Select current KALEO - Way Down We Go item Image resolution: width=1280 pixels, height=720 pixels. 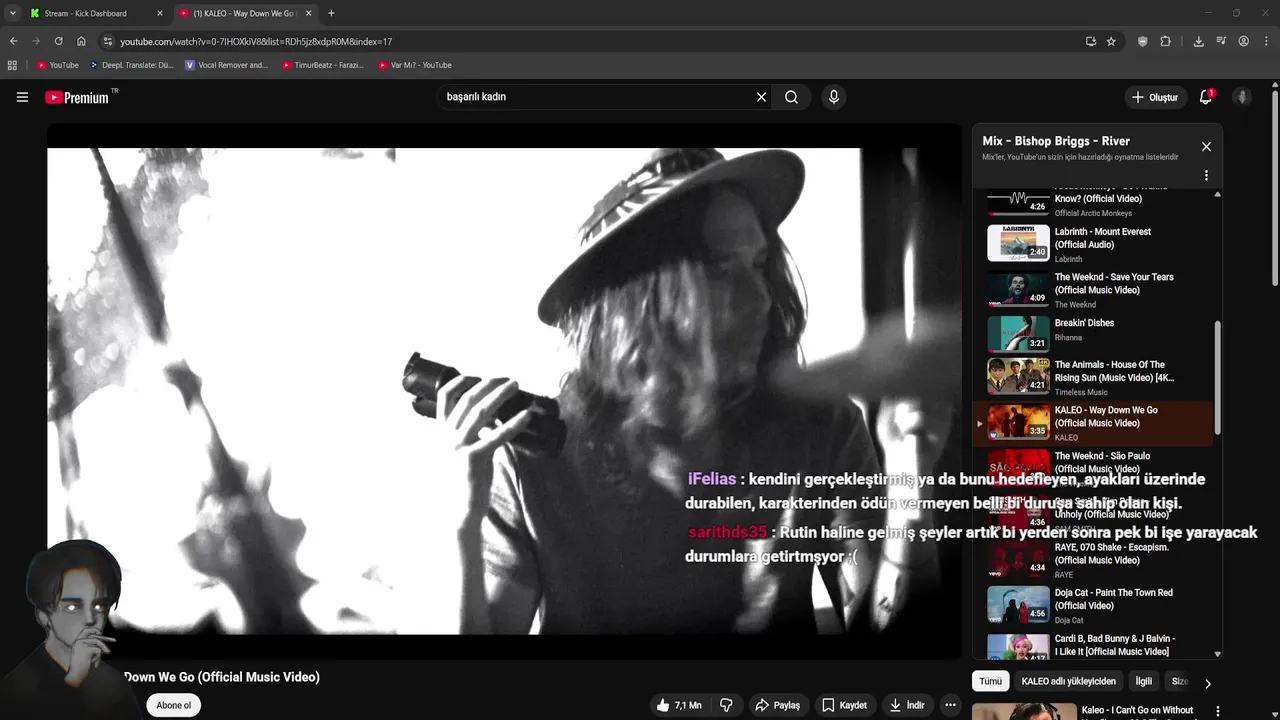1094,424
